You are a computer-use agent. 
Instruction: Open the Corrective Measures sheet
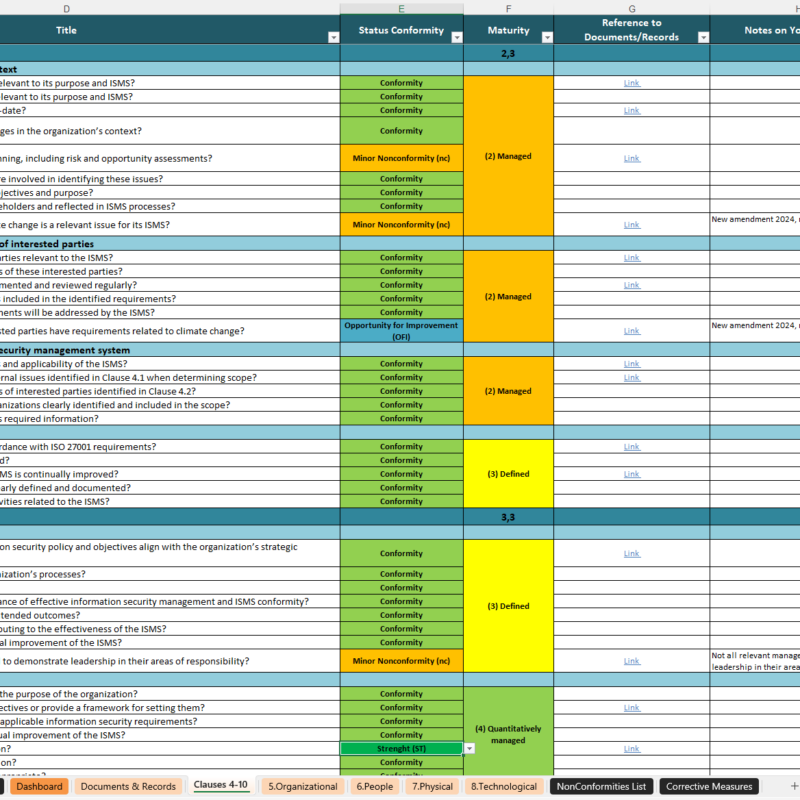(x=709, y=786)
